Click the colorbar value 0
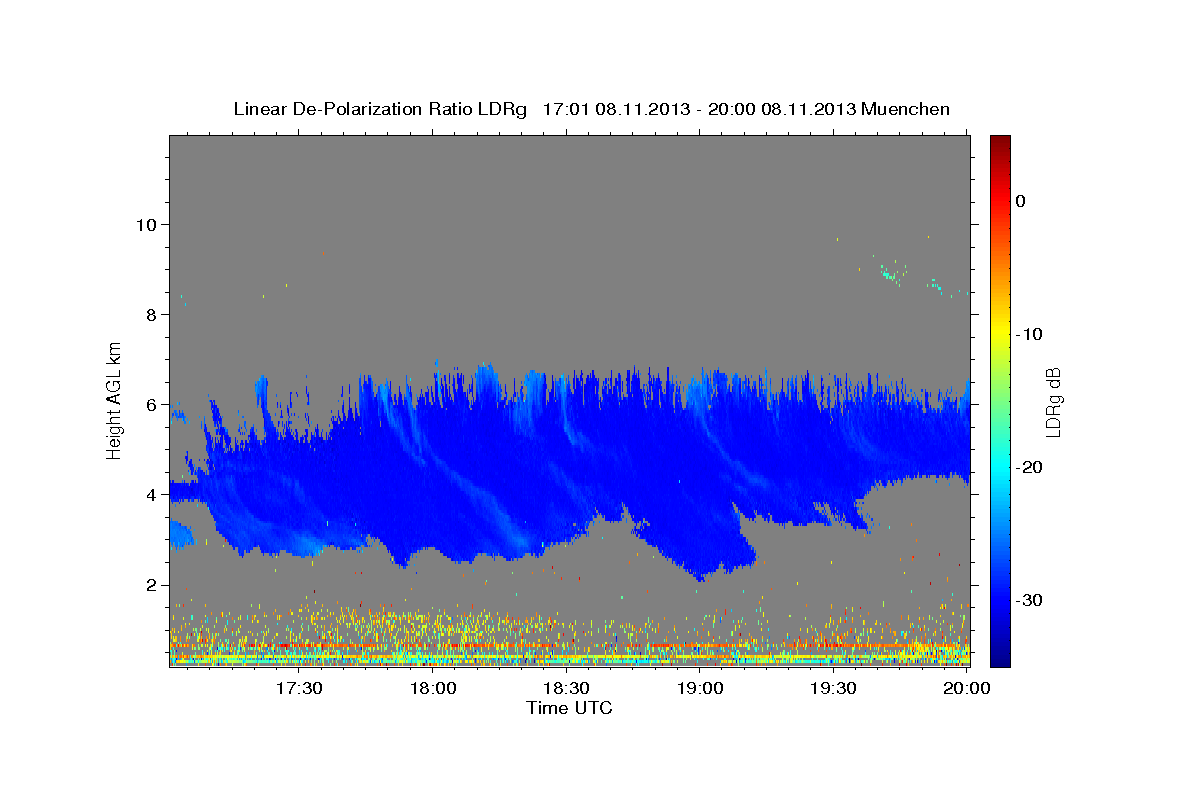 [x=1021, y=201]
